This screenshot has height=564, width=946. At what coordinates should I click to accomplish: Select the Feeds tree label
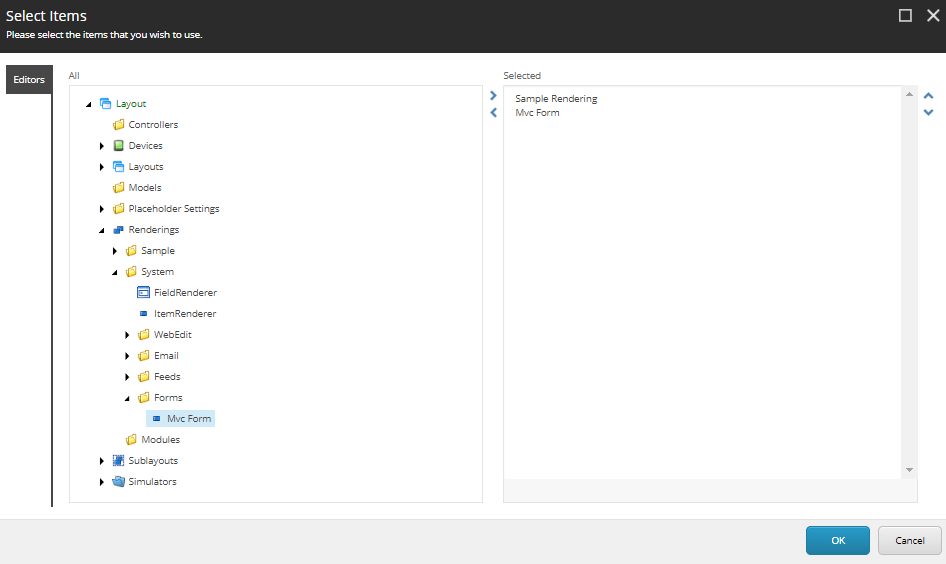coord(167,377)
